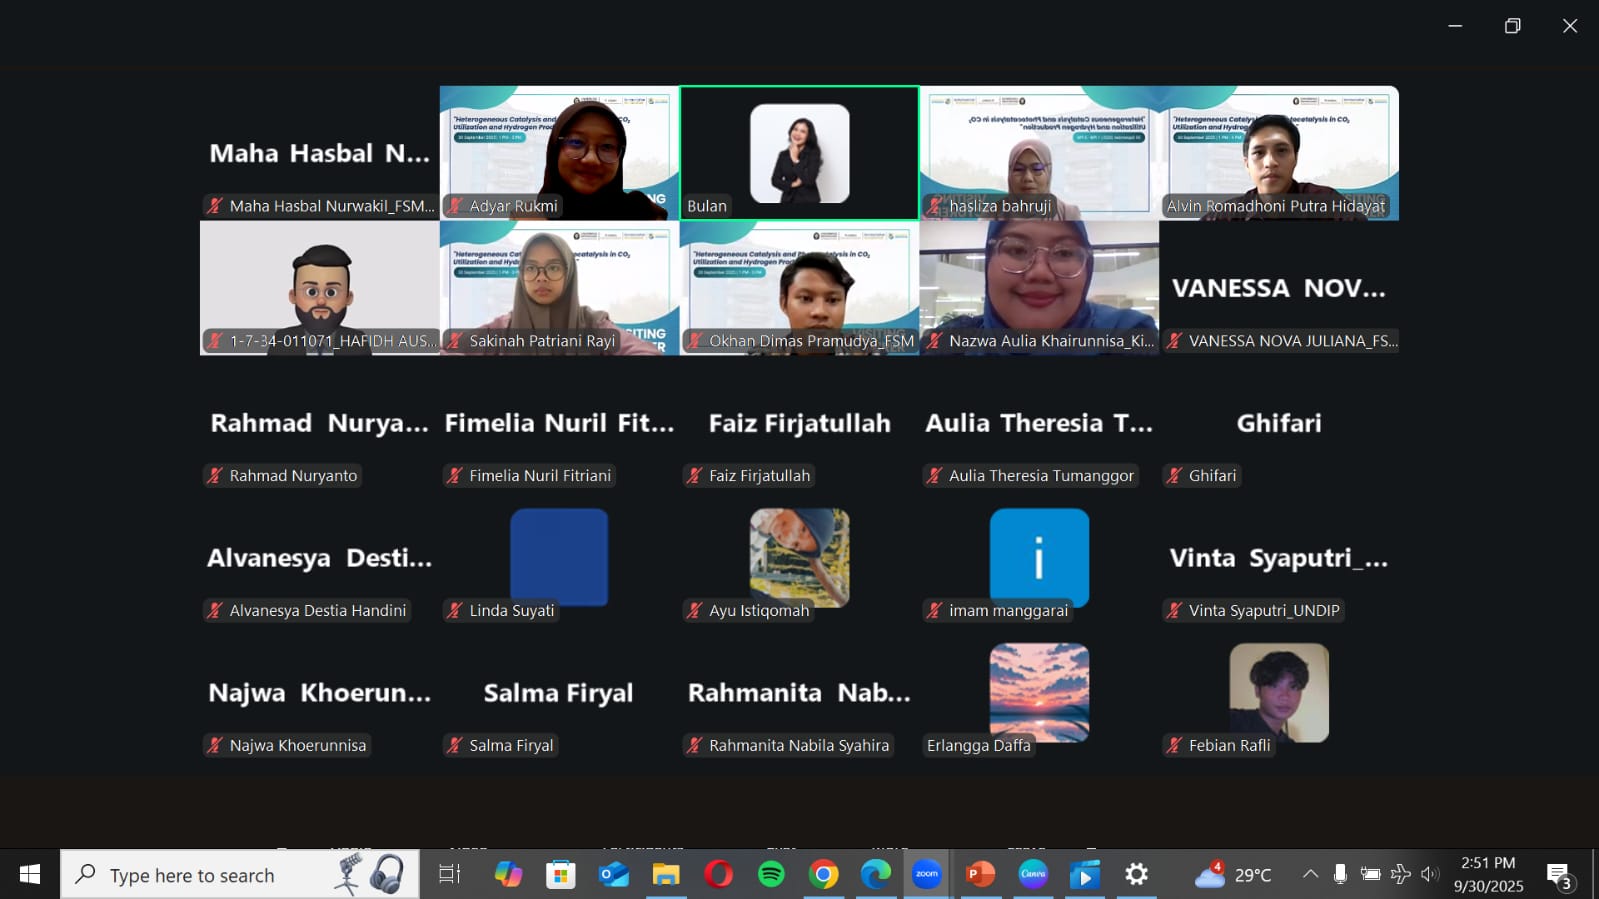Click the Zoom icon in taskbar
Image resolution: width=1599 pixels, height=899 pixels.
tap(927, 875)
